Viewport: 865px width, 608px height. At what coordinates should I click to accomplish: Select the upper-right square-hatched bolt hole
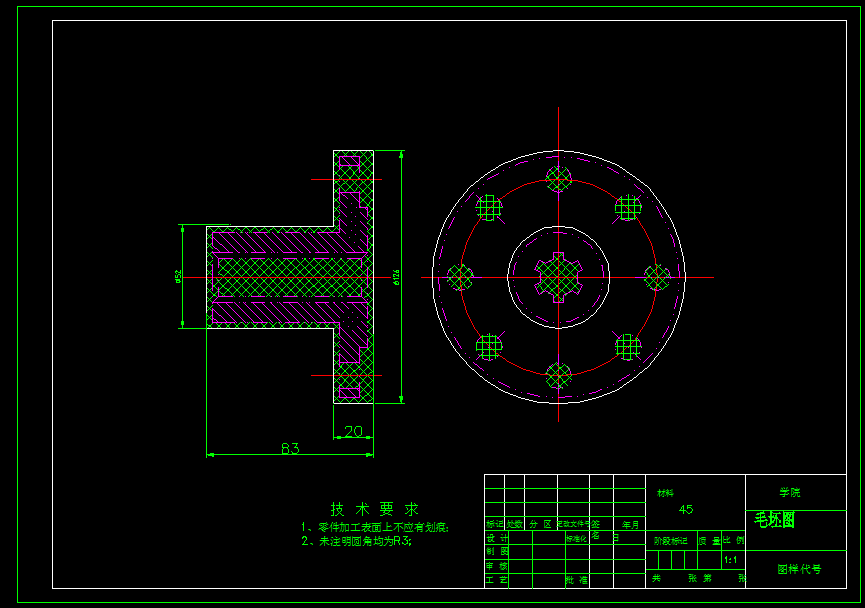click(628, 208)
